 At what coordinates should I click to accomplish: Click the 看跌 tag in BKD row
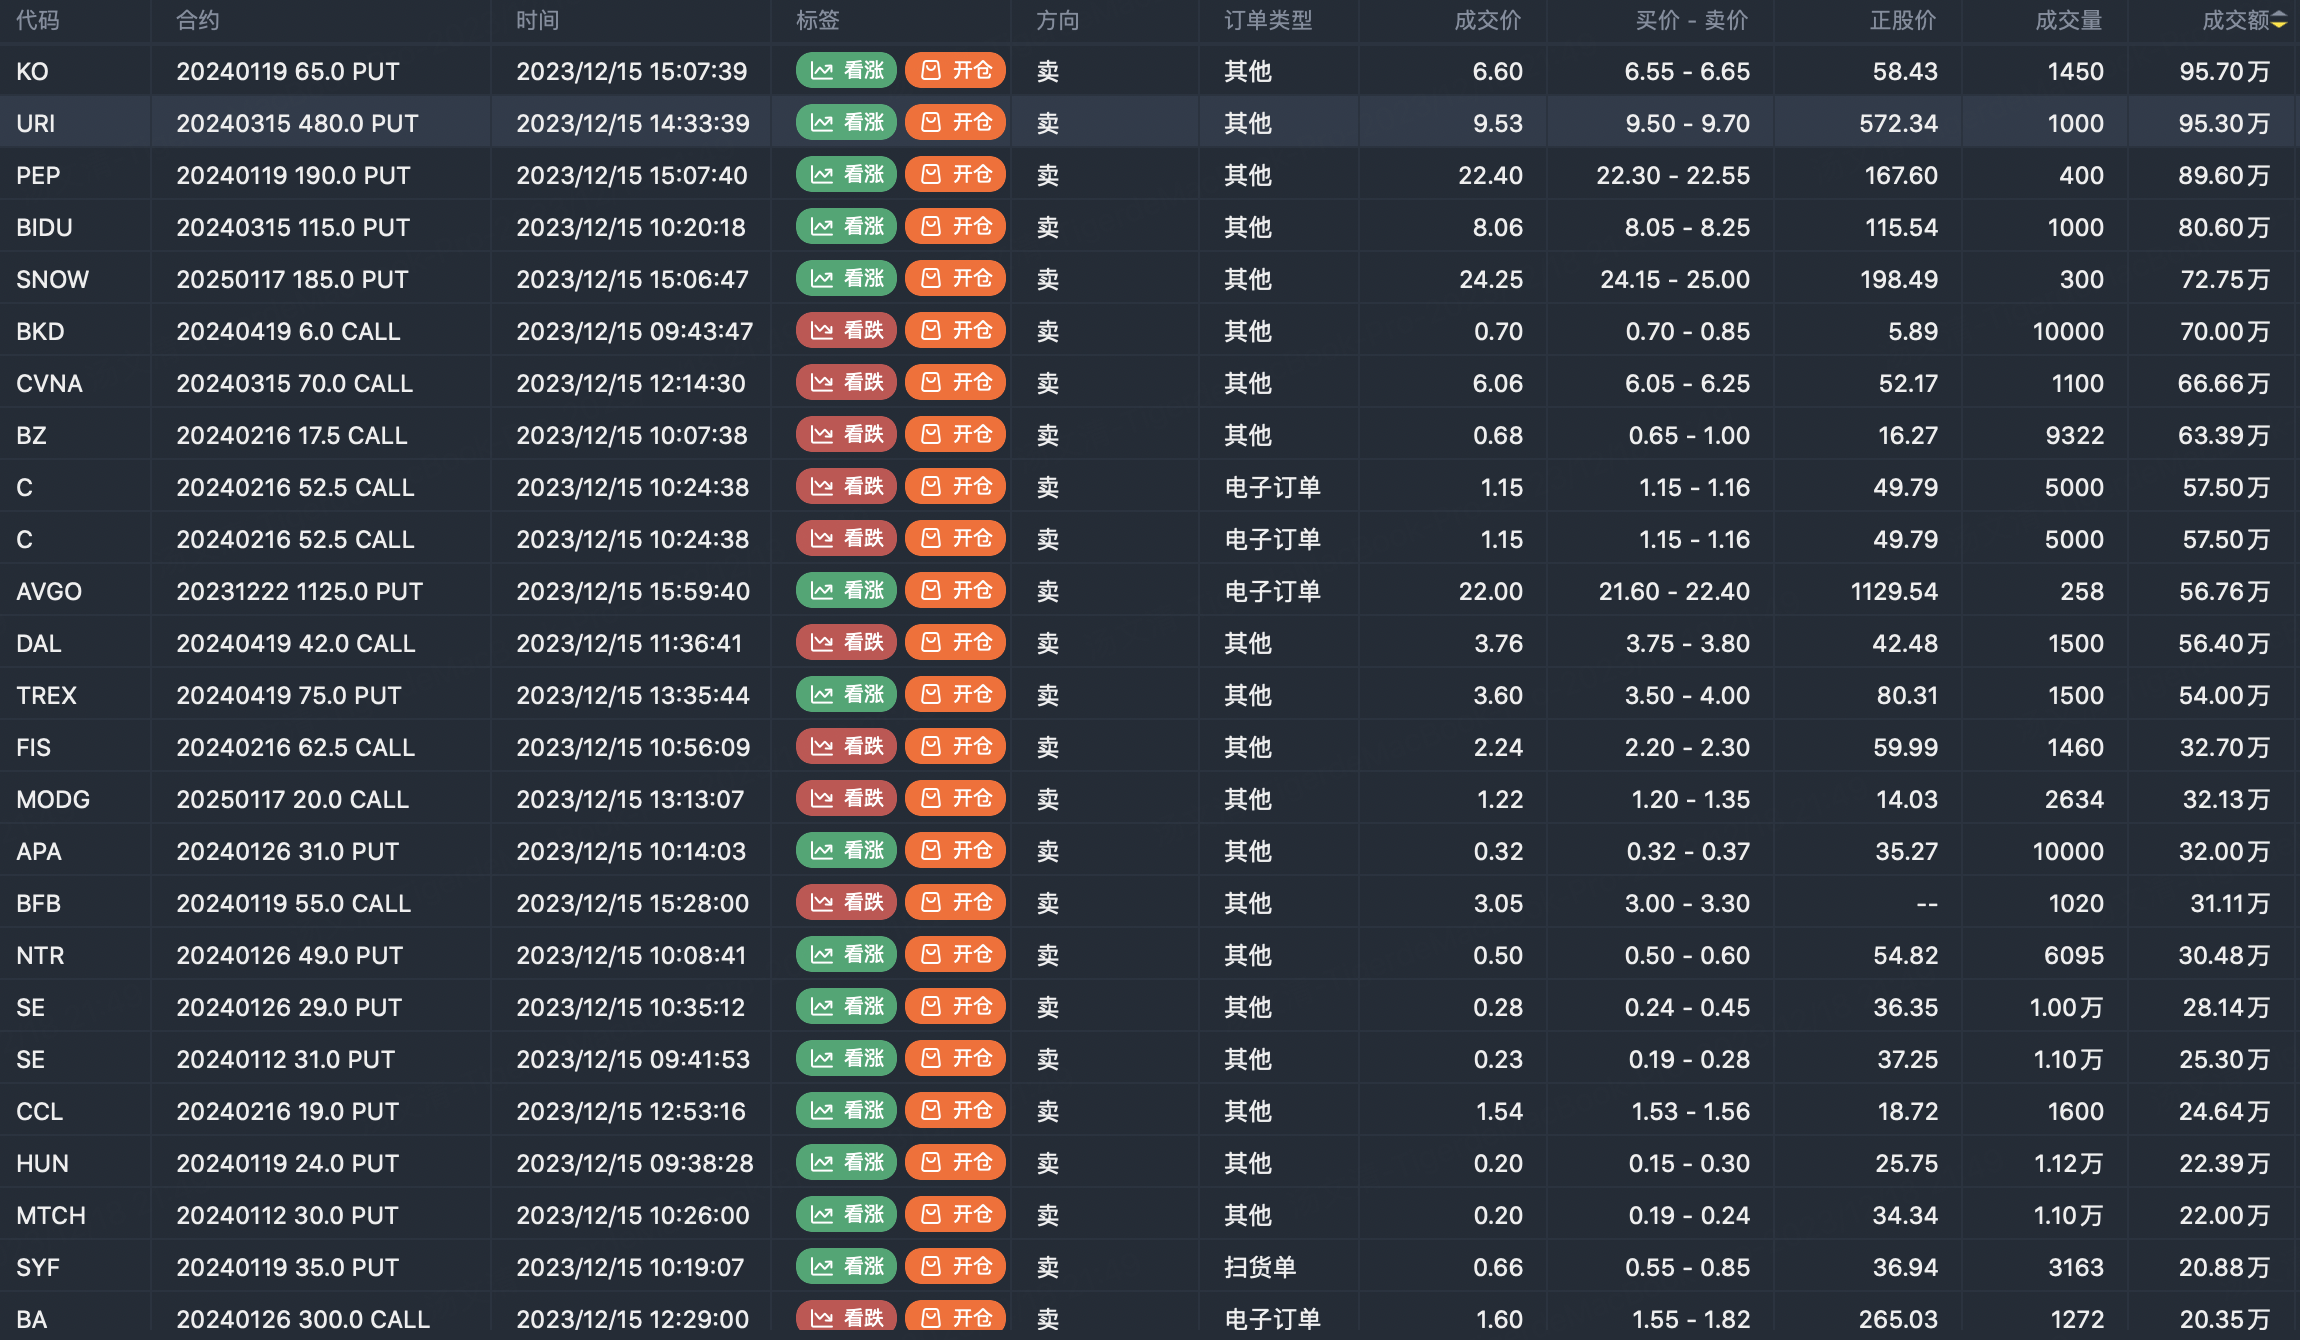(x=846, y=331)
